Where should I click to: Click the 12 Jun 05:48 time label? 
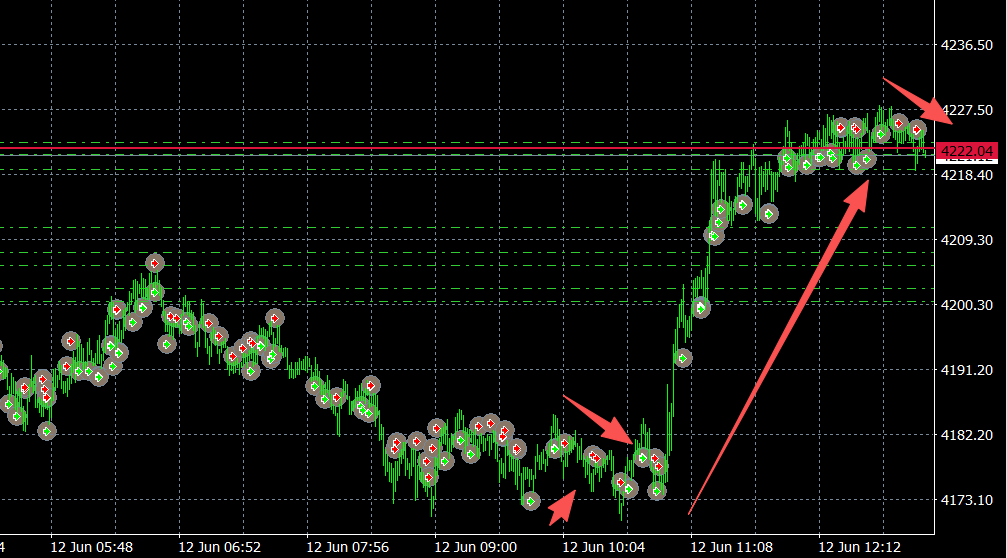(92, 548)
